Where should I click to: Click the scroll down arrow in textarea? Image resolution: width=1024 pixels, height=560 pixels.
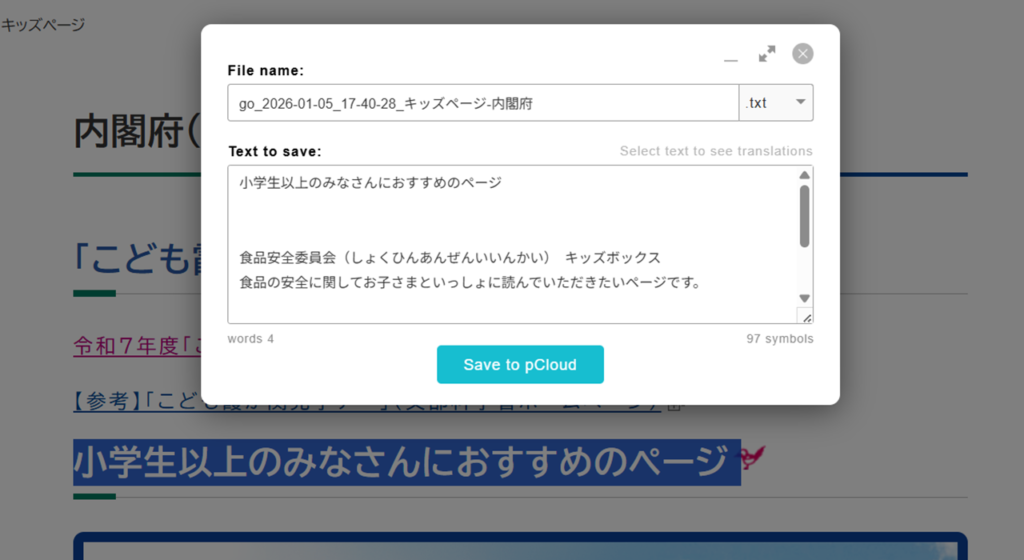[x=805, y=298]
